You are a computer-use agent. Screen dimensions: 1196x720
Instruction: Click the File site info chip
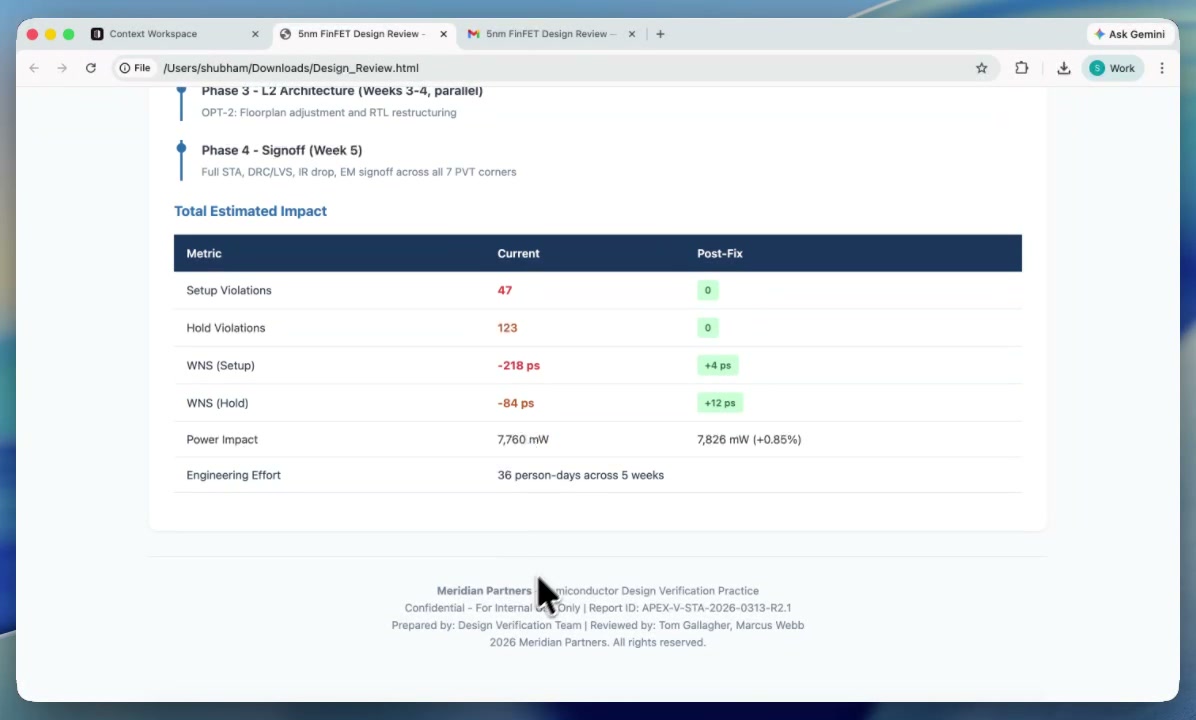pyautogui.click(x=135, y=68)
